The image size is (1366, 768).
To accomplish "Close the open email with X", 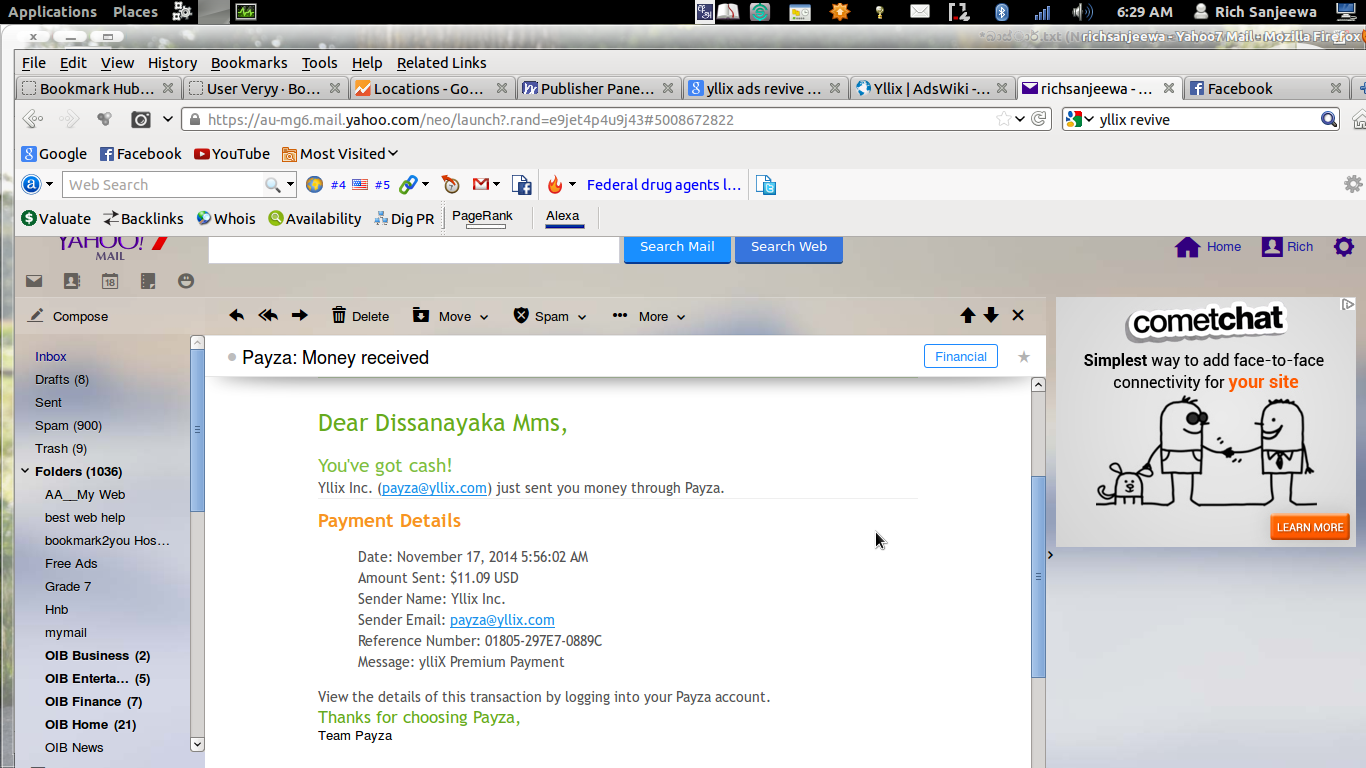I will coord(1018,316).
